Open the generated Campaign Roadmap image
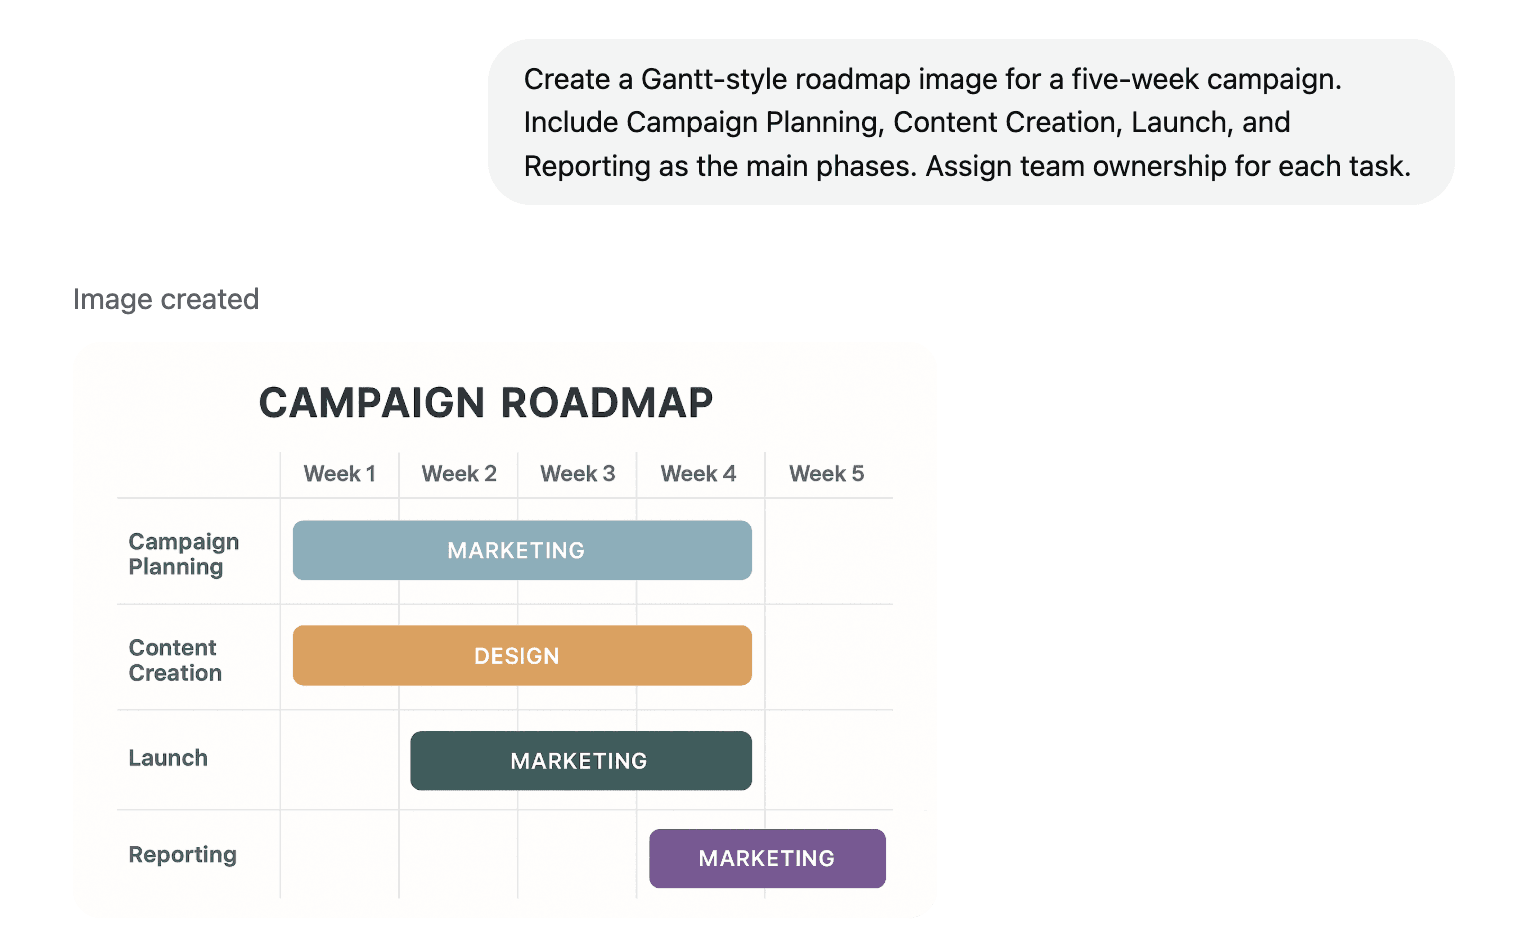 click(x=504, y=630)
